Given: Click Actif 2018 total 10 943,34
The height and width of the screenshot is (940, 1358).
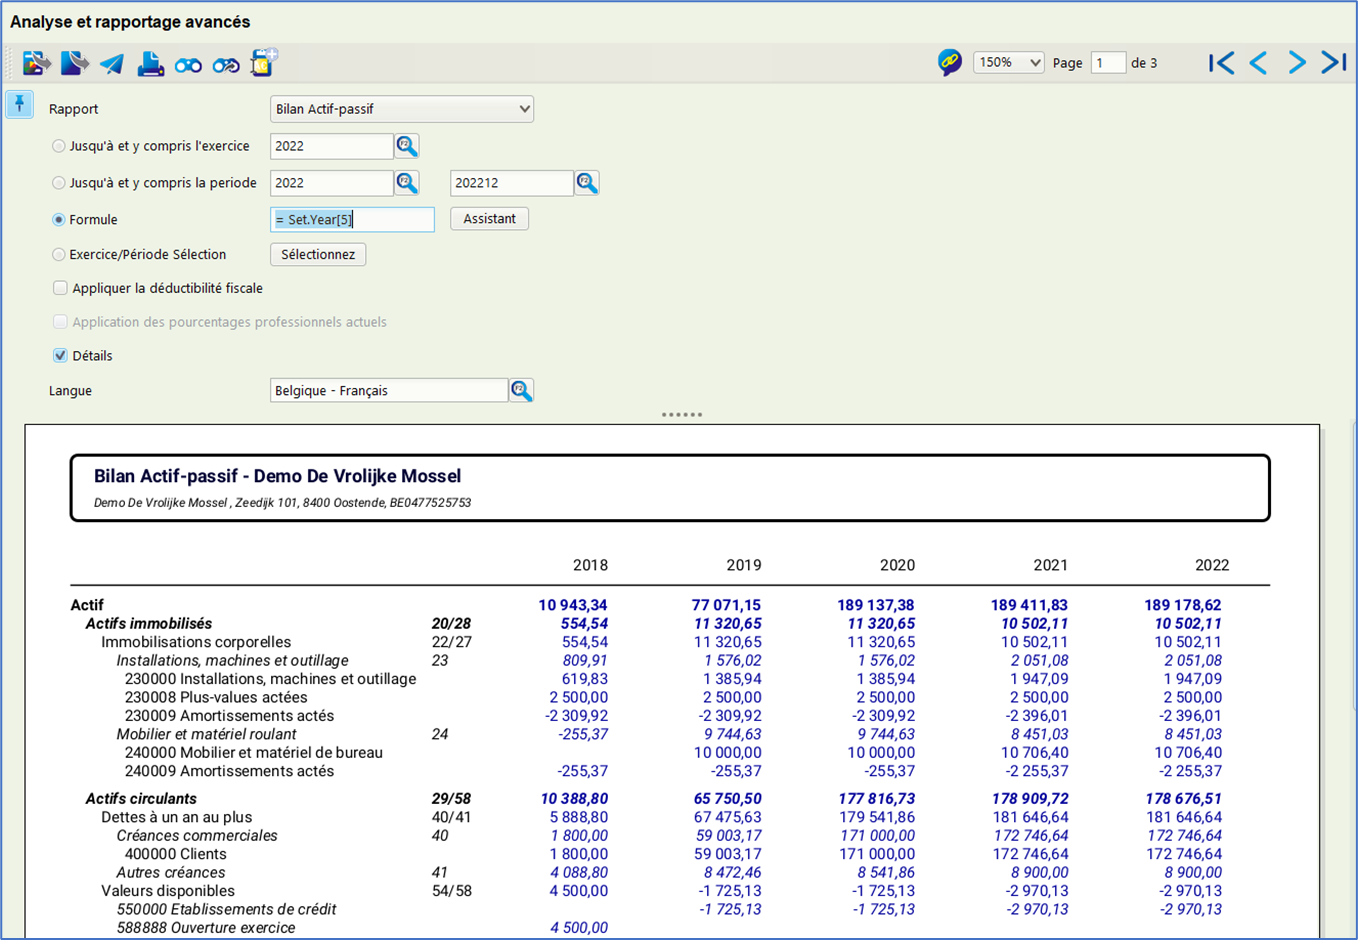Looking at the screenshot, I should point(573,605).
